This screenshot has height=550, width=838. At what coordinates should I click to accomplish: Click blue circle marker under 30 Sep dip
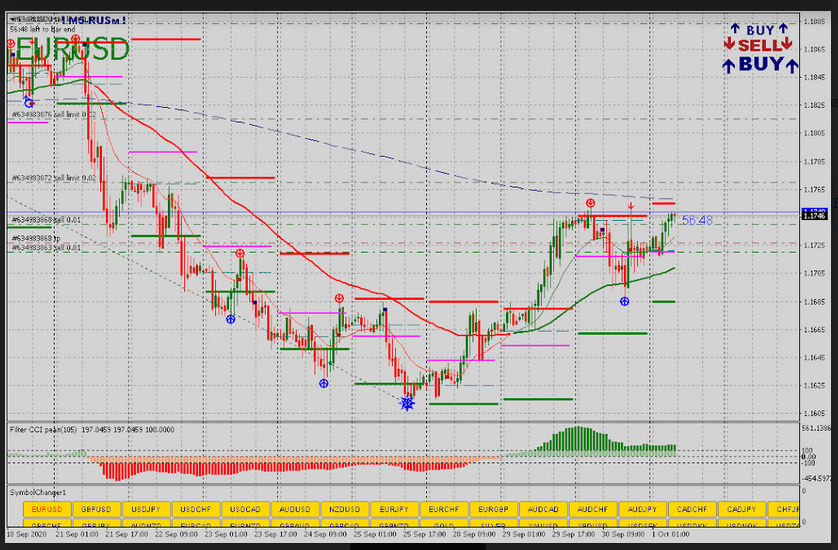[x=624, y=301]
